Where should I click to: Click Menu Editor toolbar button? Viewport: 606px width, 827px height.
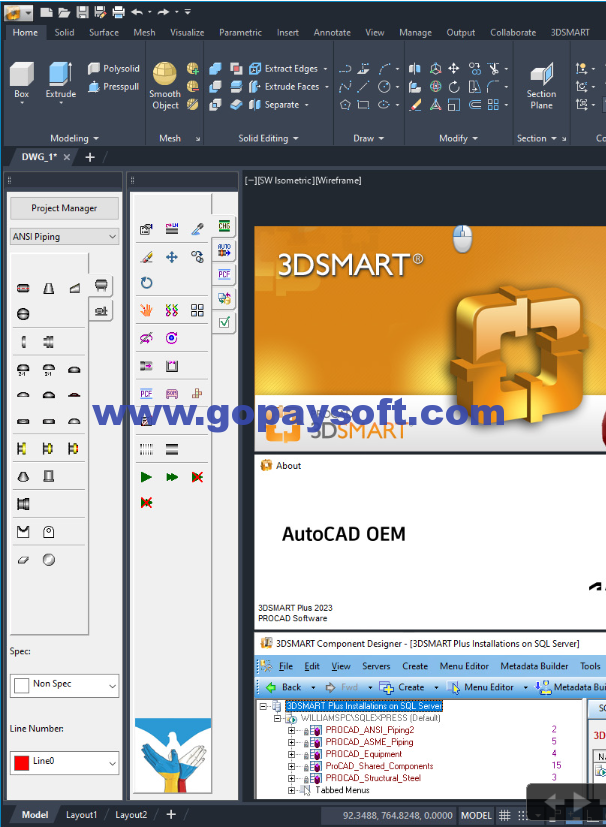[480, 687]
